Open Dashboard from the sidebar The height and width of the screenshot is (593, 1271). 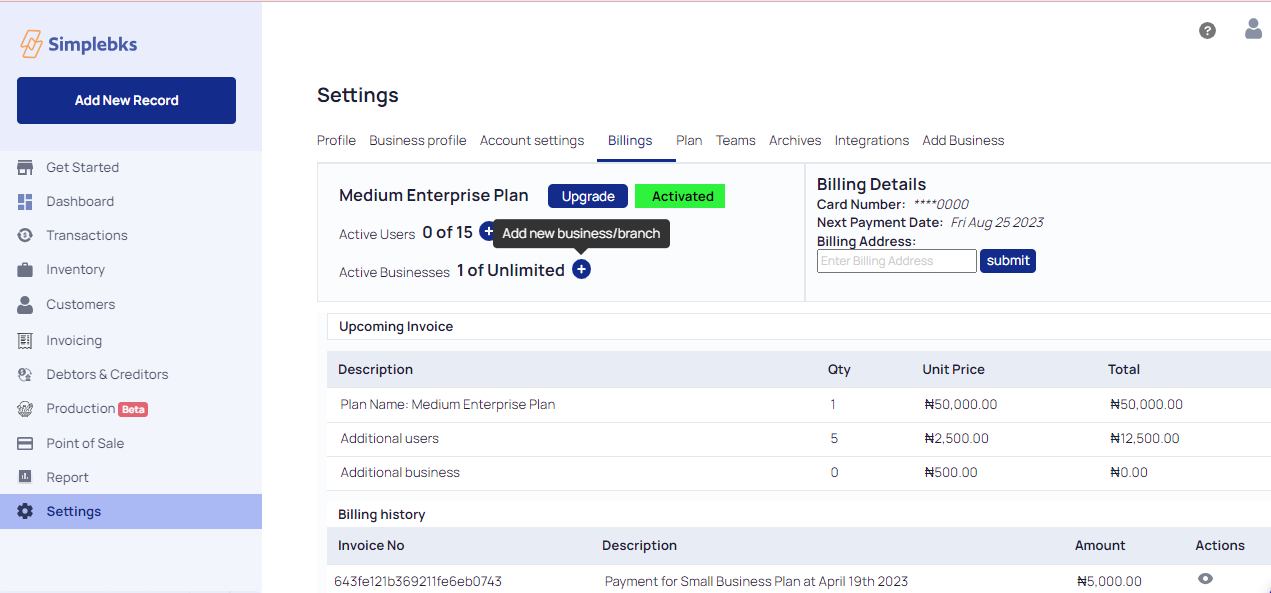coord(80,201)
